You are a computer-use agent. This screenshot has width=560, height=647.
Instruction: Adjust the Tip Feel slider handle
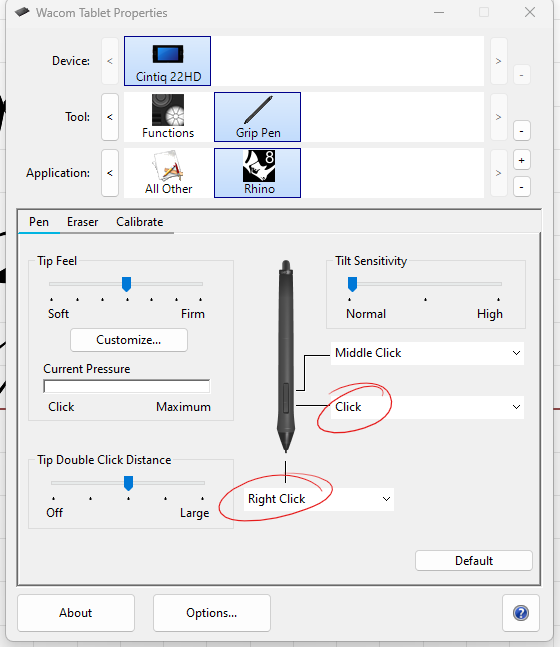point(126,284)
